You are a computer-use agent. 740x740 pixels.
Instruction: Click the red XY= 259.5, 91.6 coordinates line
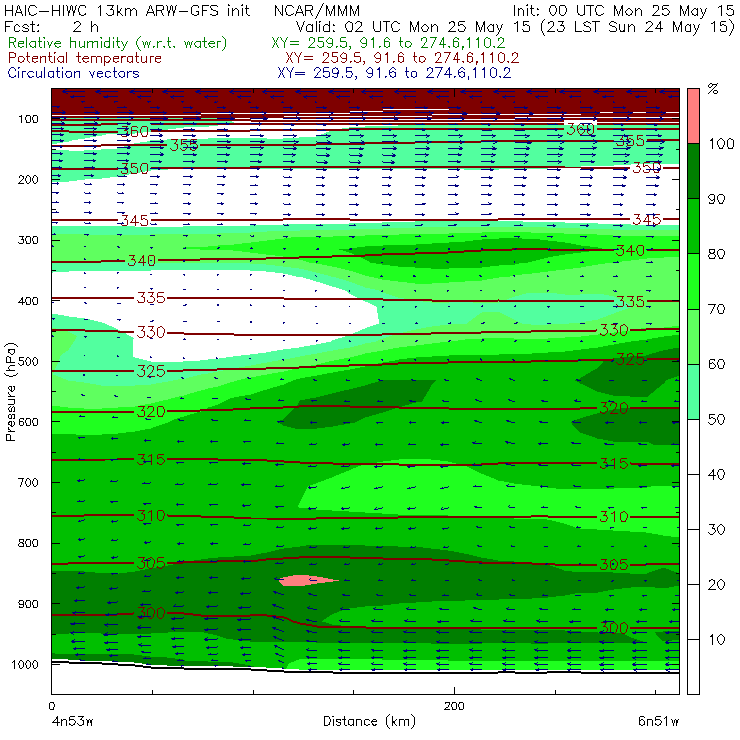(402, 58)
